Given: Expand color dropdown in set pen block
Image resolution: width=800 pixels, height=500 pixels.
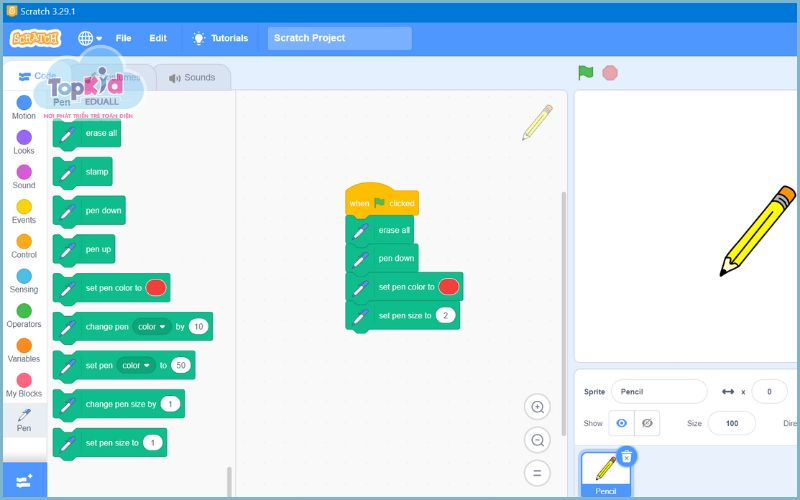Looking at the screenshot, I should [136, 366].
